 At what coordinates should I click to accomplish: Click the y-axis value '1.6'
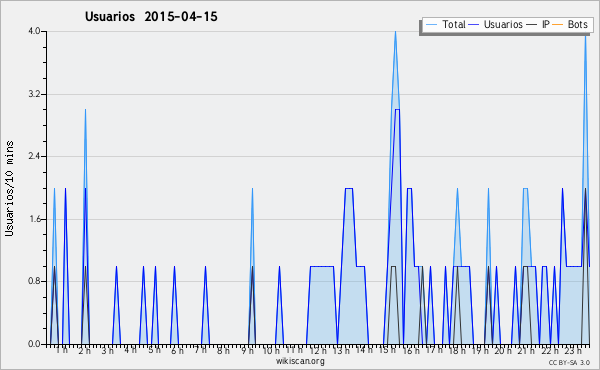(x=34, y=219)
